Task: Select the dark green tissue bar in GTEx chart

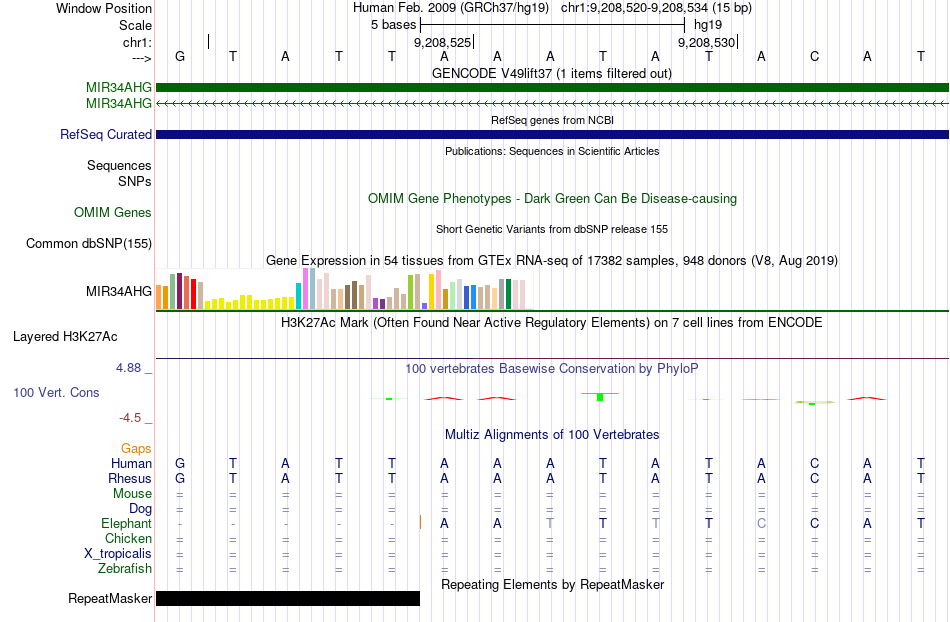Action: [x=508, y=294]
